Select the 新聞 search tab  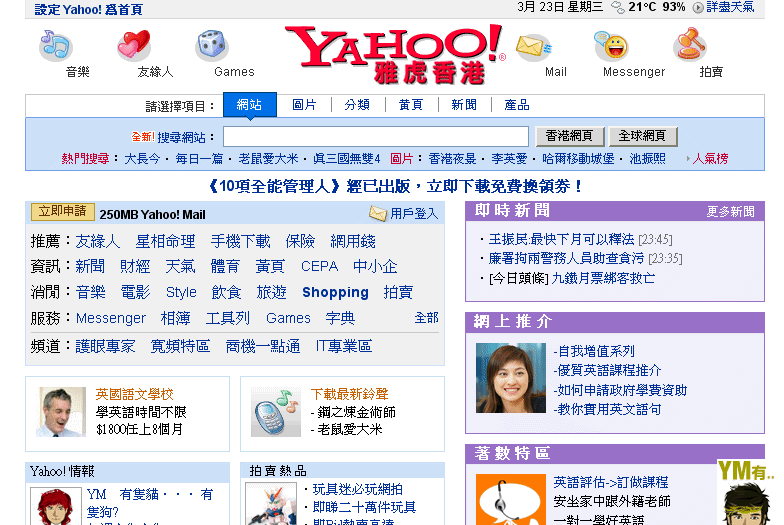point(464,105)
